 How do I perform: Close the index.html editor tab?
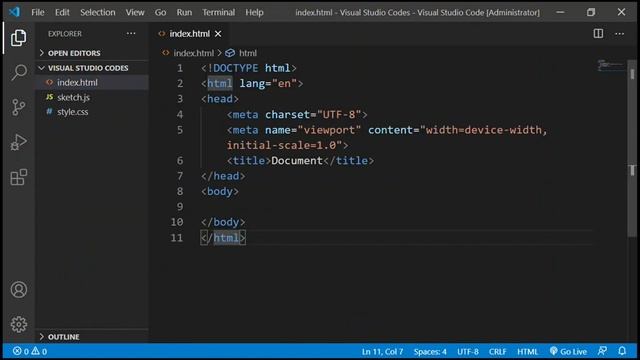tap(218, 34)
